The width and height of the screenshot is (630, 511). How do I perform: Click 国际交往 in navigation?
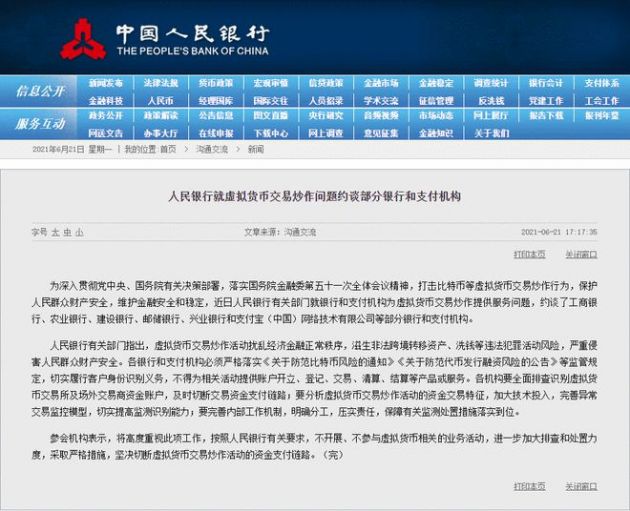click(x=271, y=100)
